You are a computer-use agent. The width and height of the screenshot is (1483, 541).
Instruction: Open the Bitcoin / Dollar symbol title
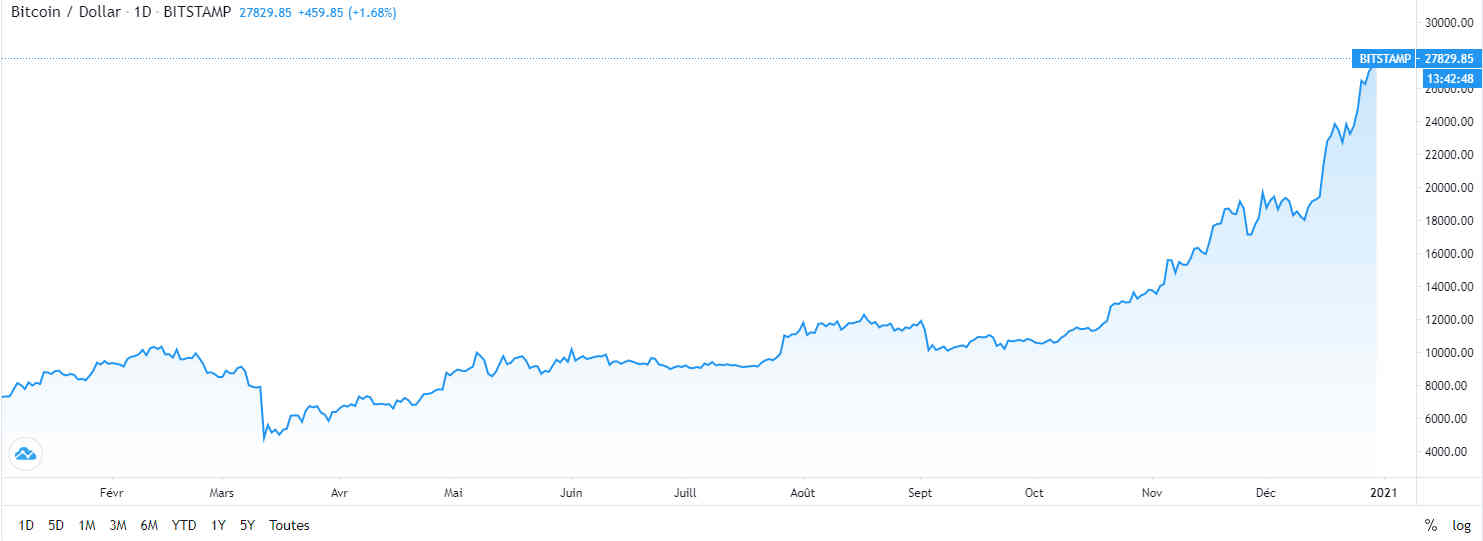tap(66, 13)
